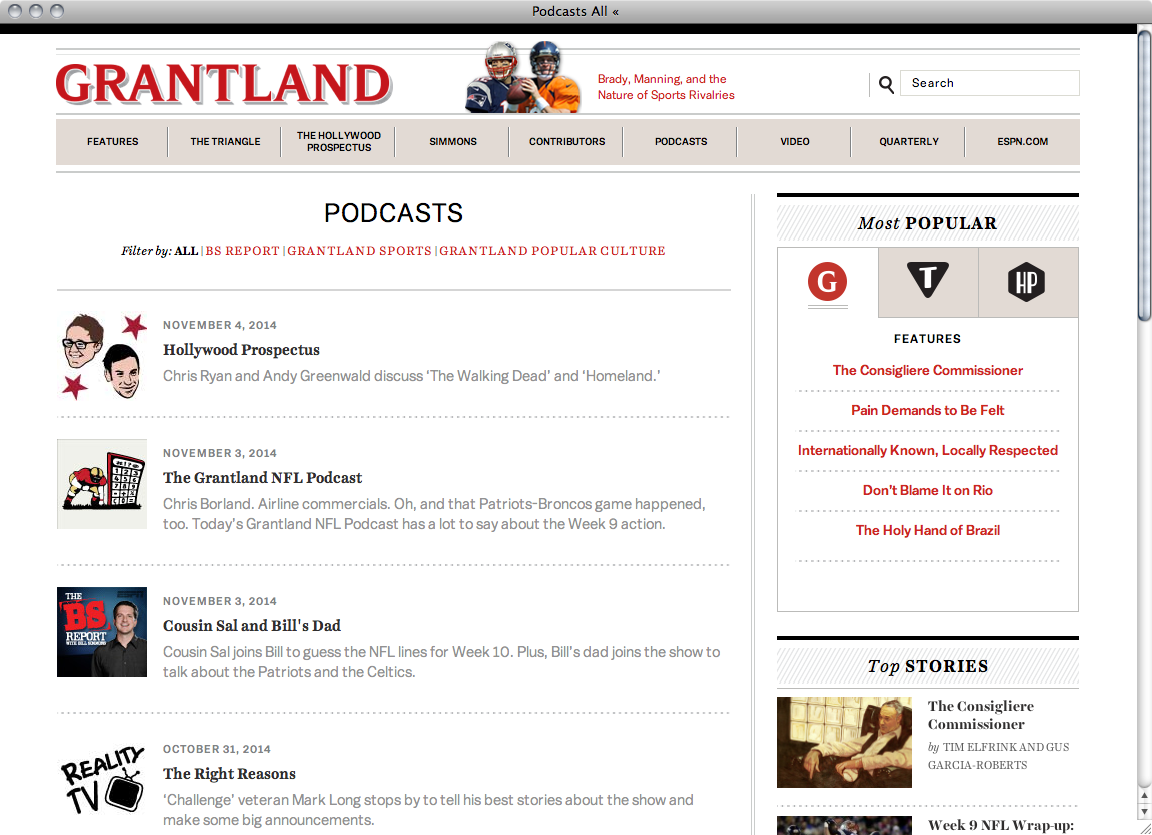1152x835 pixels.
Task: Switch to The Triangle T icon tab
Action: (x=927, y=283)
